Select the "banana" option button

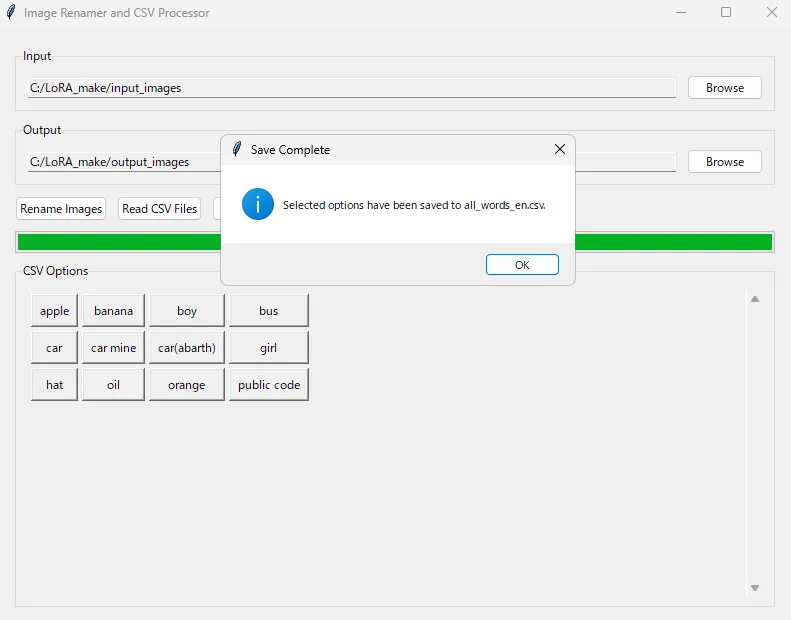click(113, 311)
